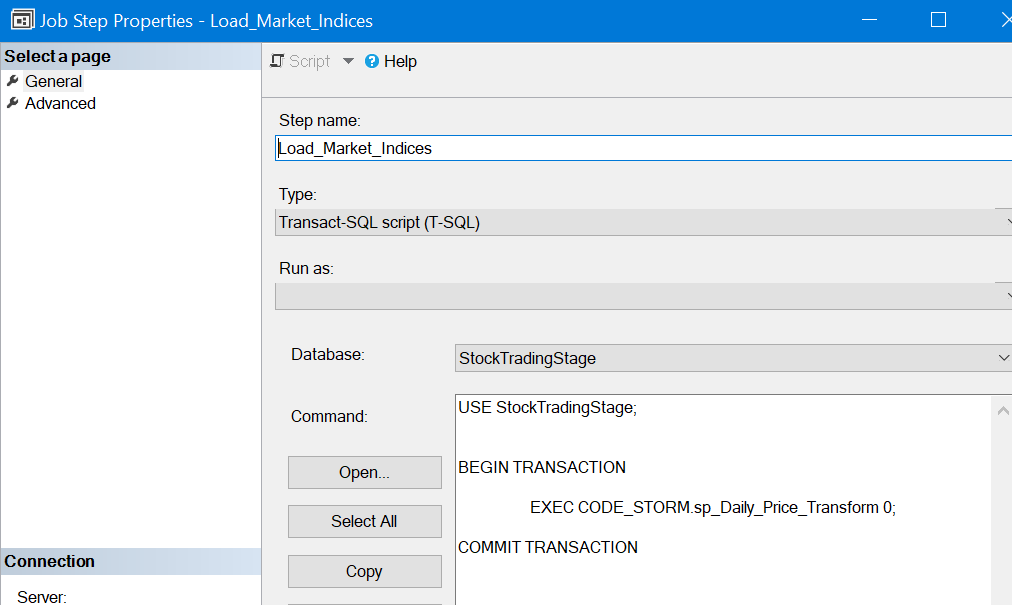Click the wrench icon beside General
The height and width of the screenshot is (605, 1012).
click(x=12, y=81)
